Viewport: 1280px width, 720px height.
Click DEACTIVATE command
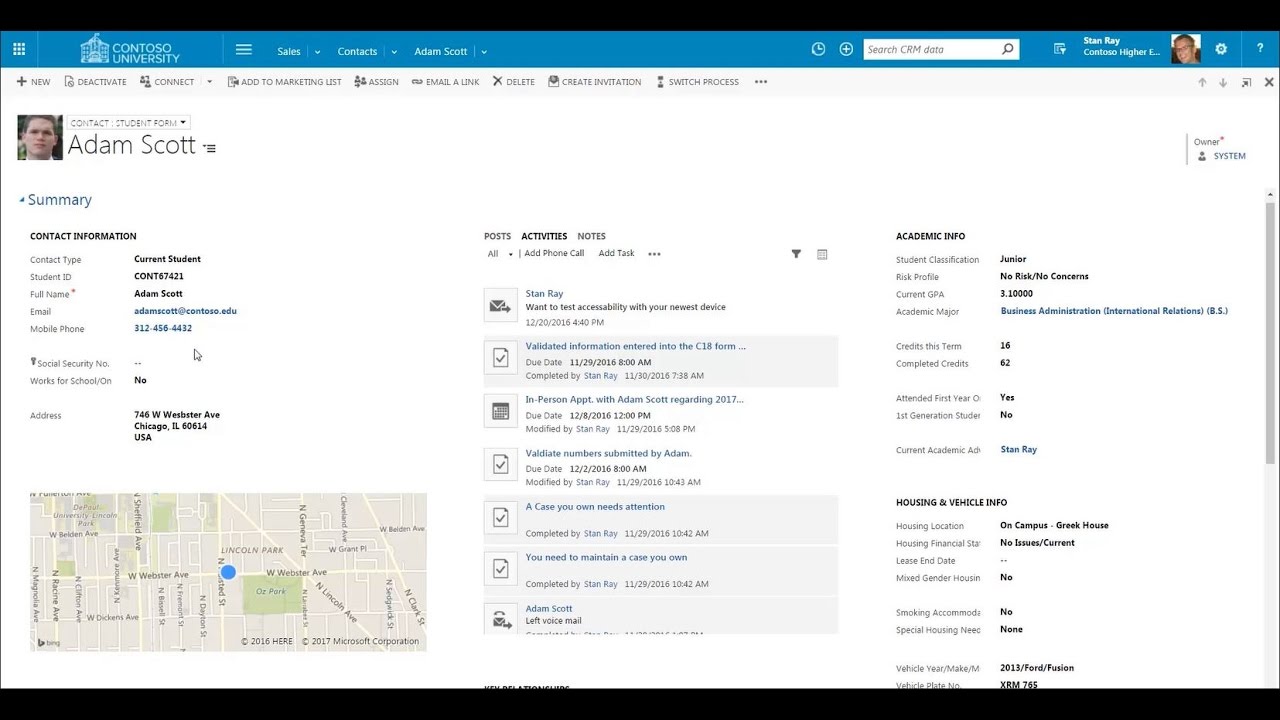pos(95,82)
